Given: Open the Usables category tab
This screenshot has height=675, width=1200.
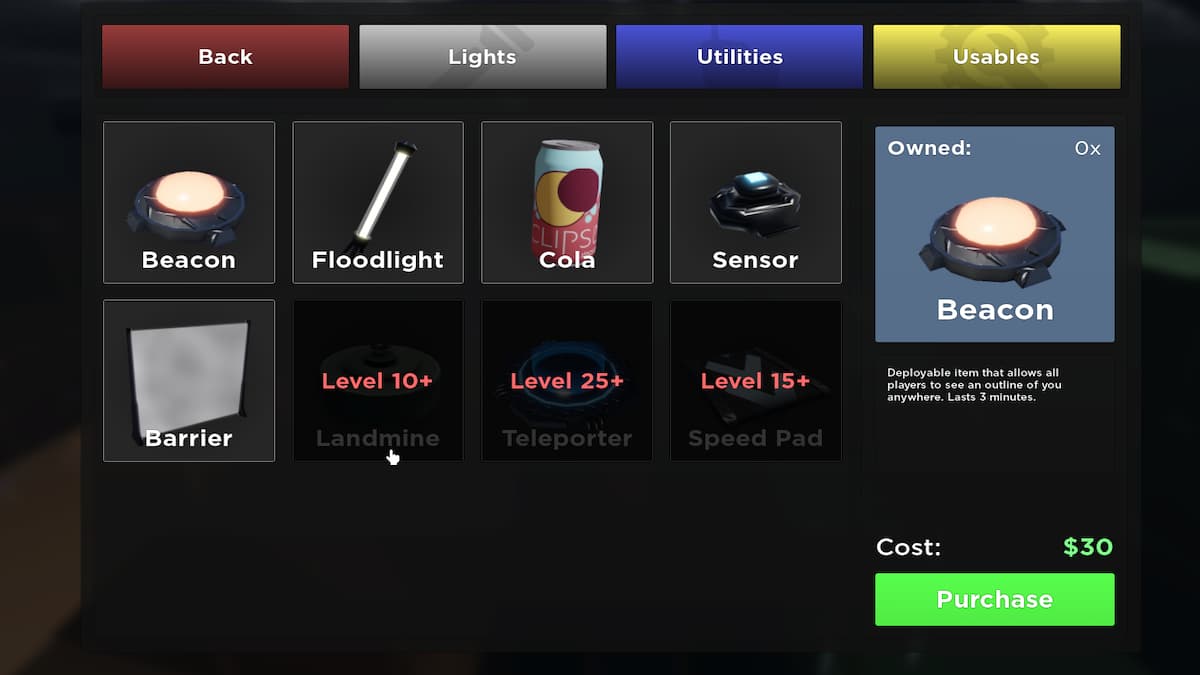Looking at the screenshot, I should [997, 57].
